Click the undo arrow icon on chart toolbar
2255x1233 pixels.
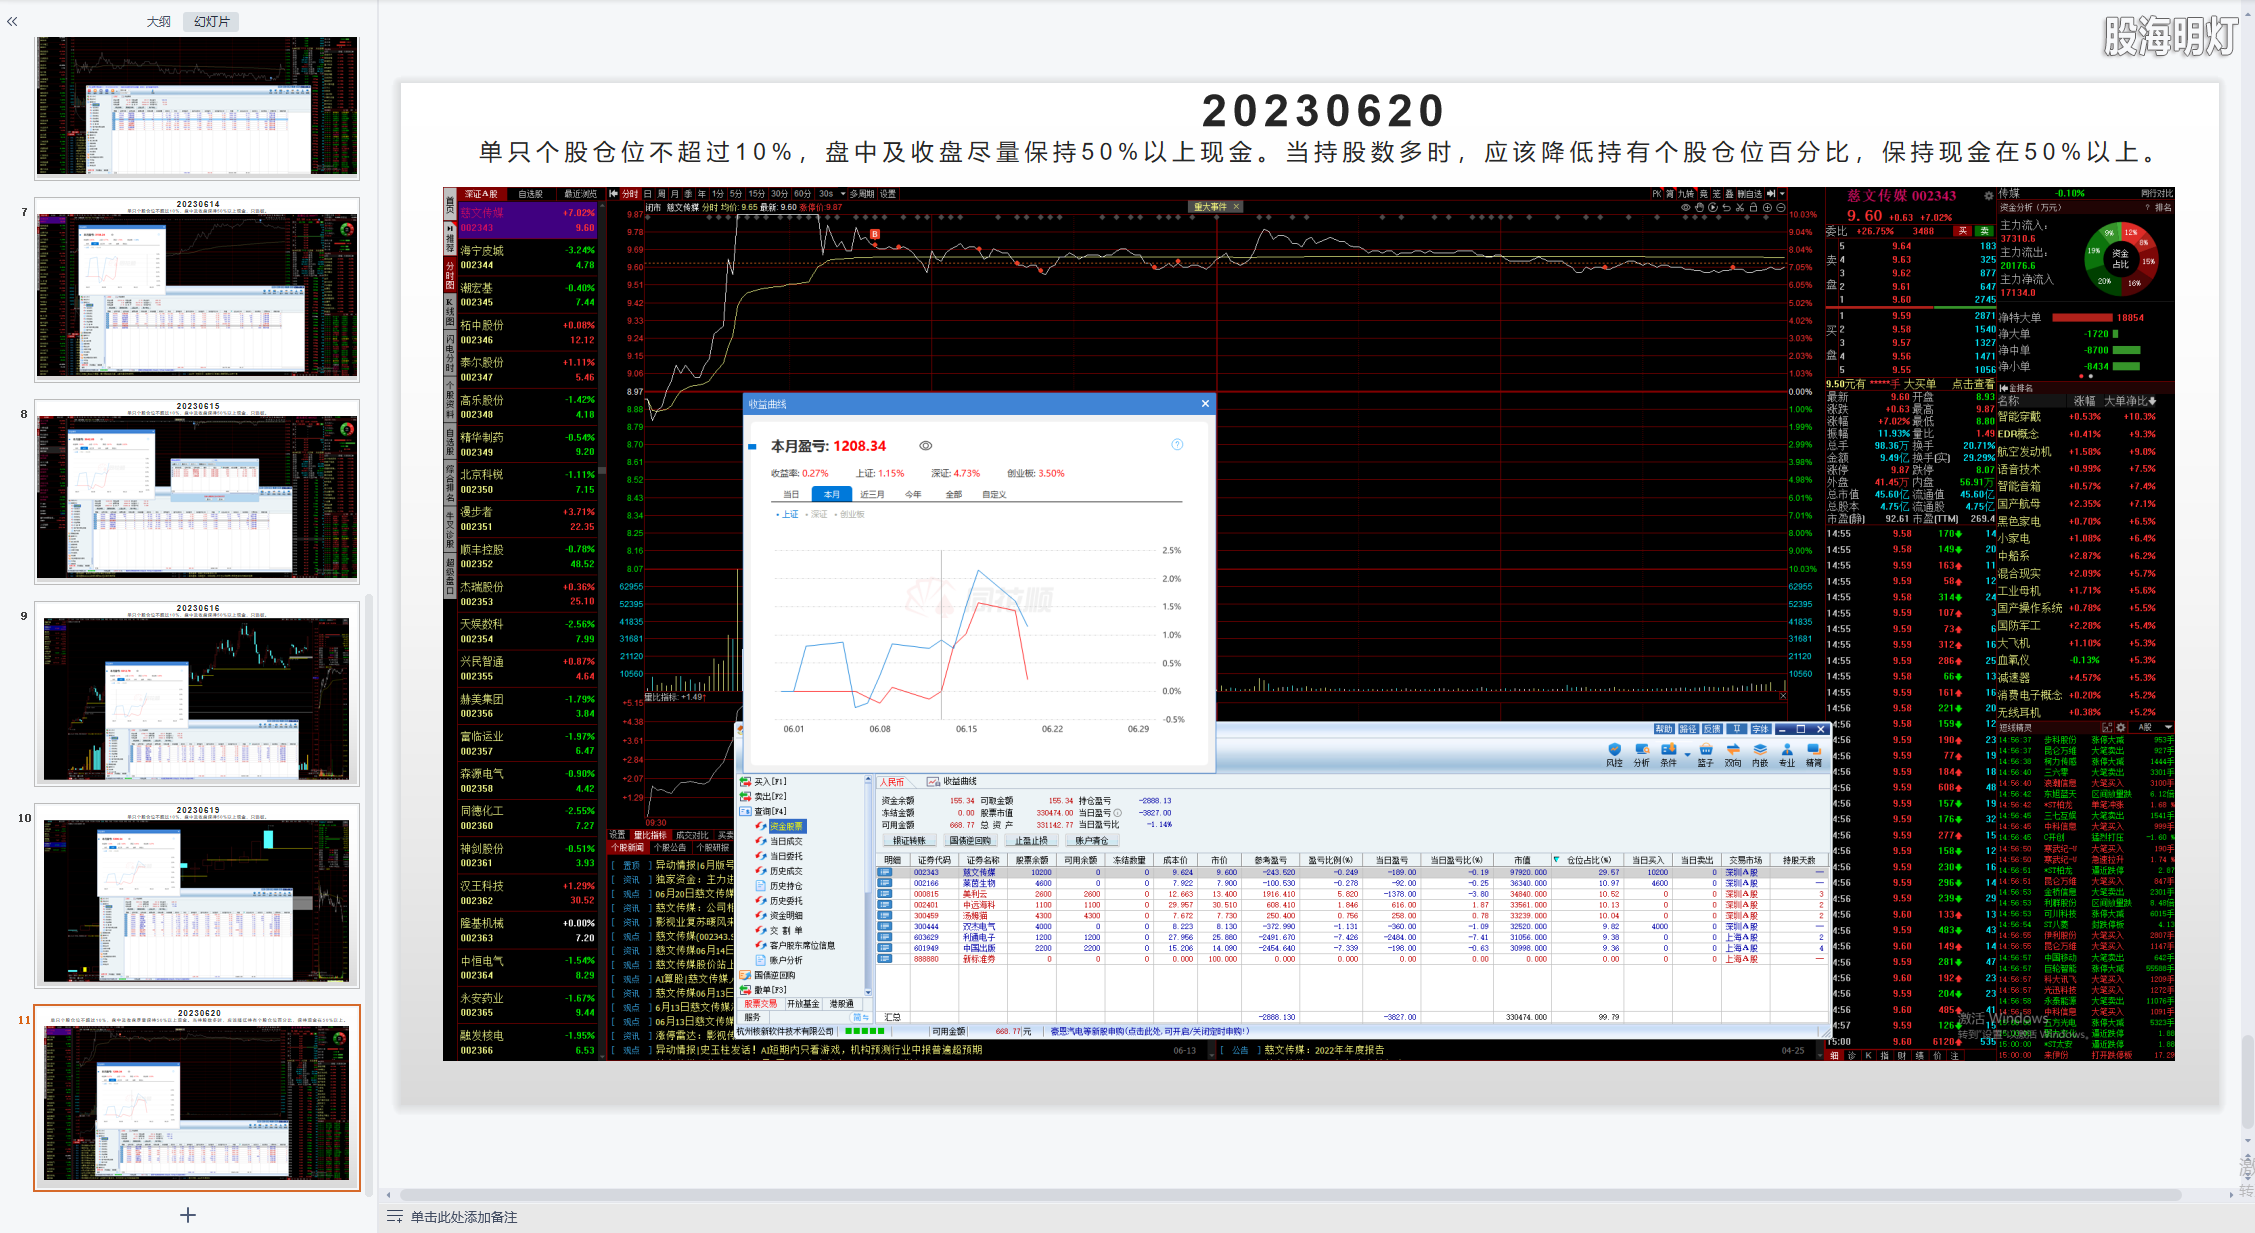pyautogui.click(x=1726, y=207)
